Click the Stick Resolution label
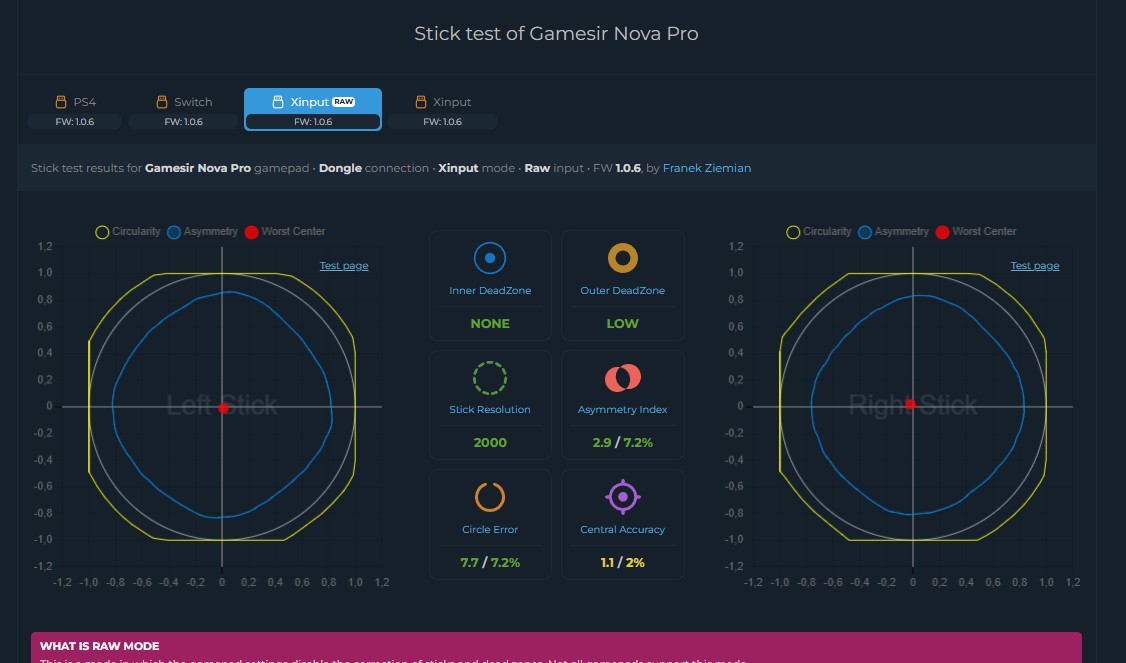The width and height of the screenshot is (1126, 663). (x=490, y=410)
